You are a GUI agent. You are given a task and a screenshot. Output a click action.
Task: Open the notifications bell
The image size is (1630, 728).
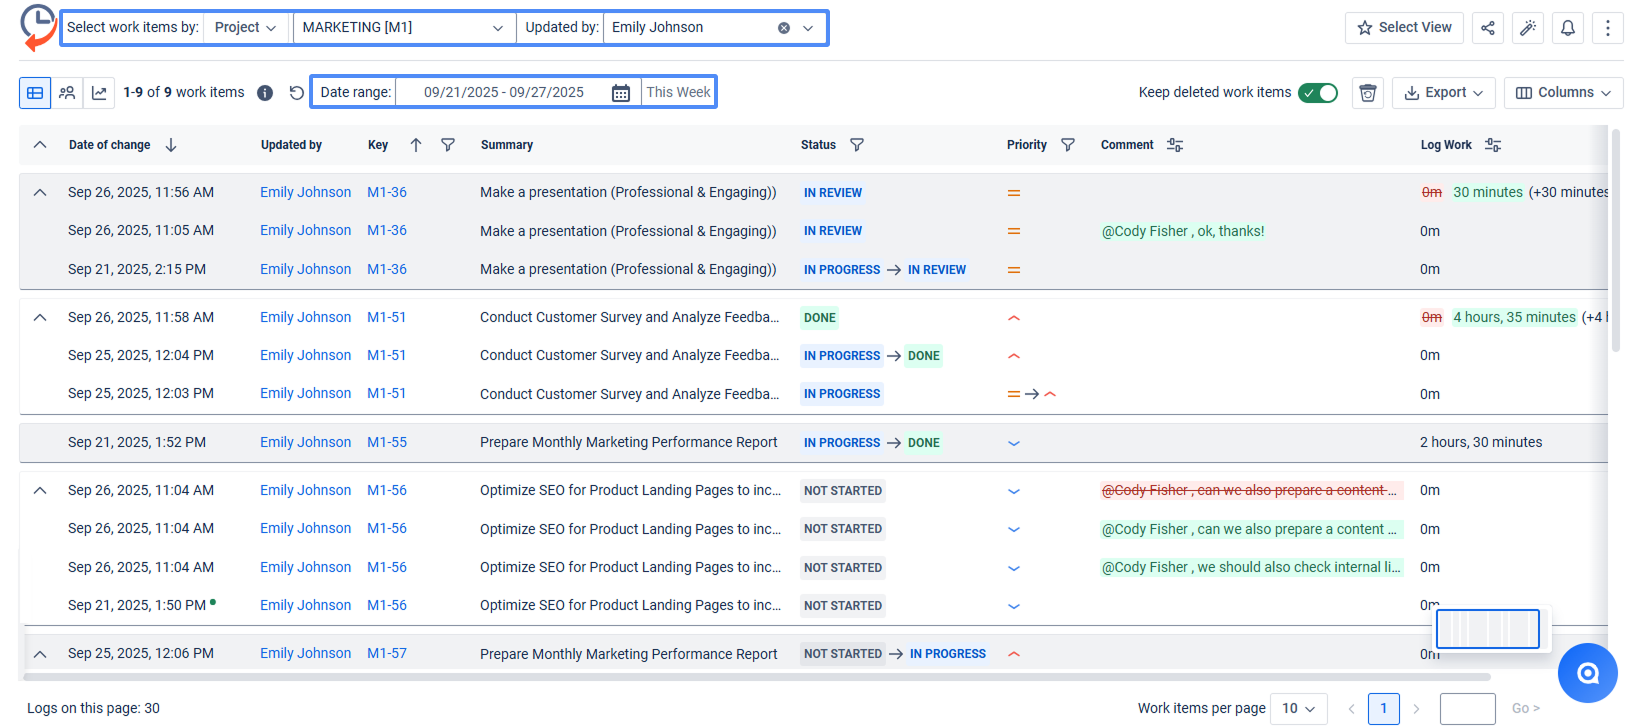[x=1568, y=28]
